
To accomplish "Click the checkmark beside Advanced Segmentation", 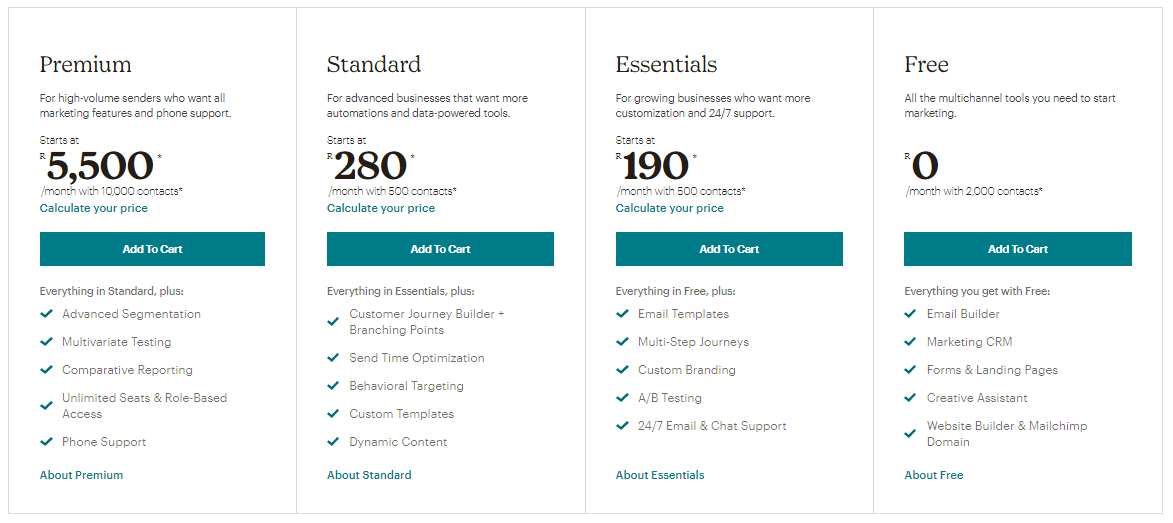I will tap(46, 314).
